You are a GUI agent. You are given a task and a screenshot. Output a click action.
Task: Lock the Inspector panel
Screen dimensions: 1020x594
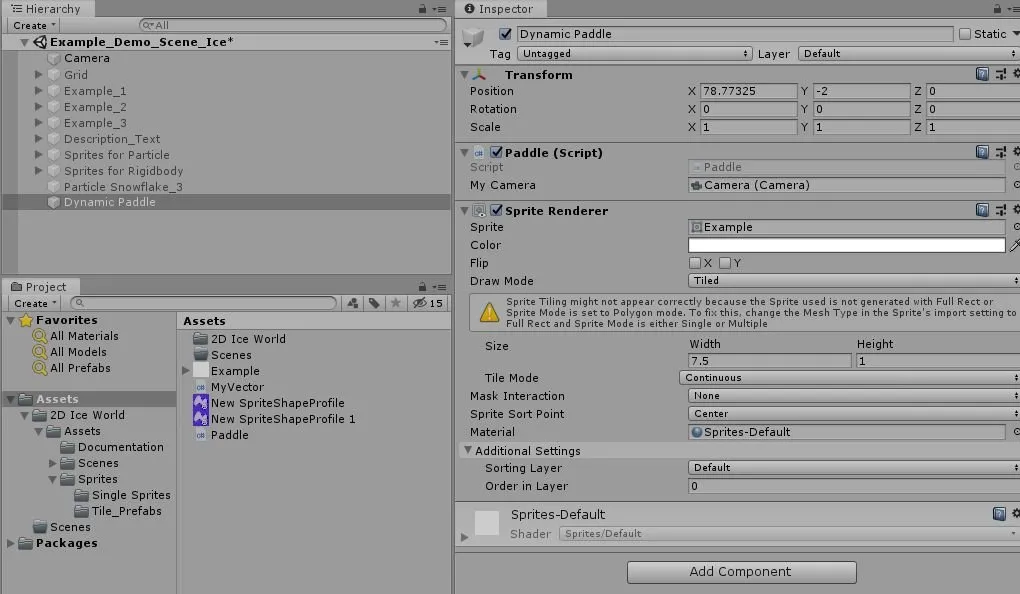(x=997, y=8)
